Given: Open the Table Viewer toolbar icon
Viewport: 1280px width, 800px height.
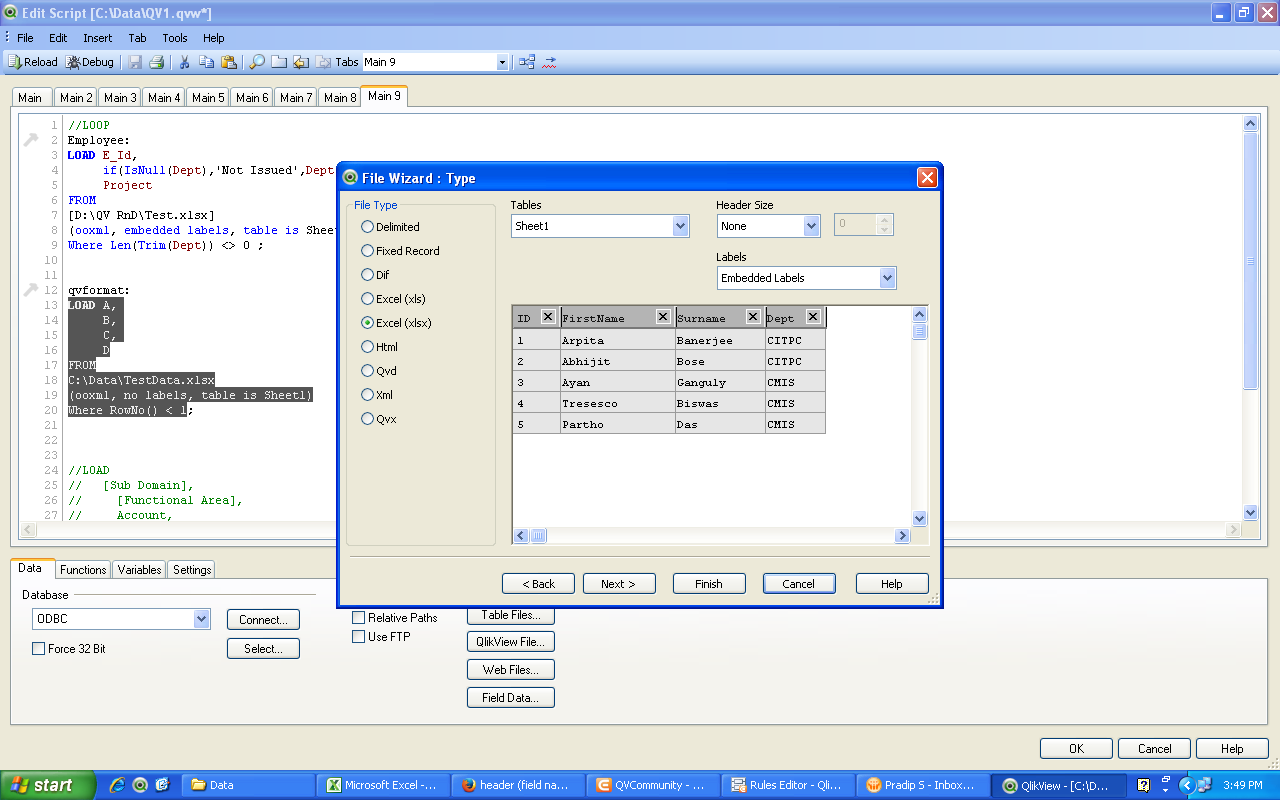Looking at the screenshot, I should [527, 62].
